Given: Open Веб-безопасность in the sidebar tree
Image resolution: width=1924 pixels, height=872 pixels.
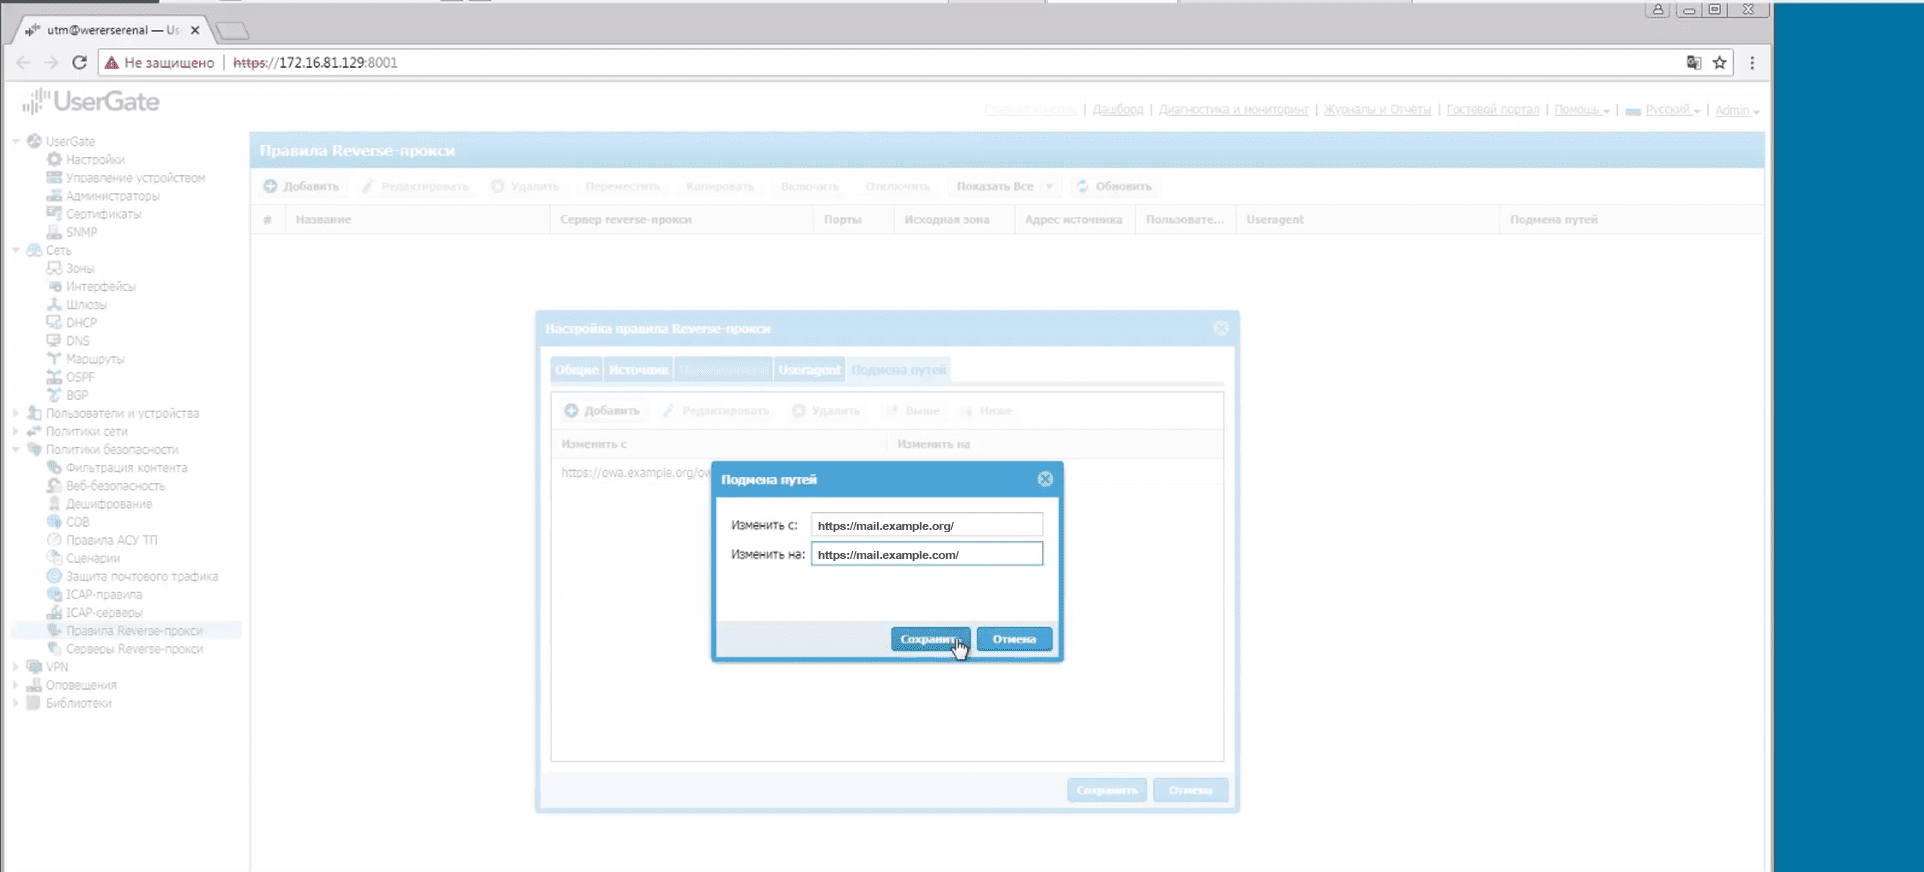Looking at the screenshot, I should click(x=115, y=486).
